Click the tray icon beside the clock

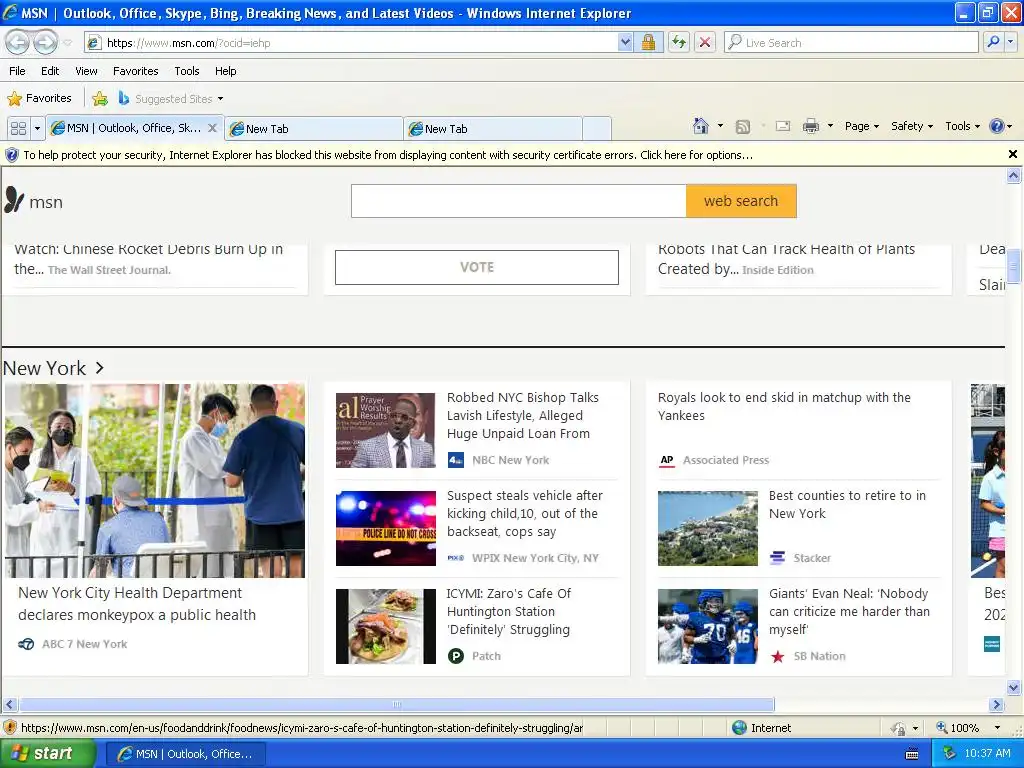950,753
